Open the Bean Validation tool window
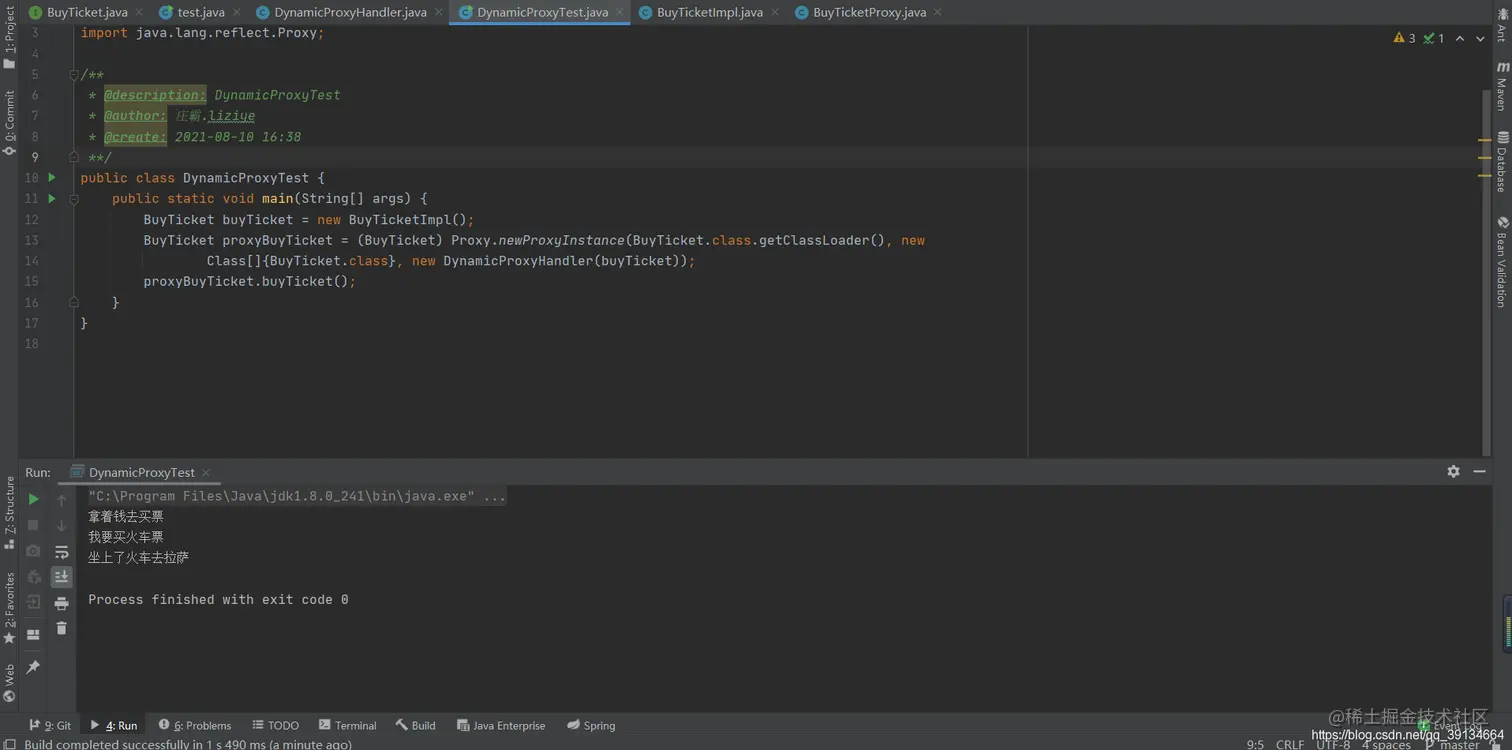 (1502, 261)
